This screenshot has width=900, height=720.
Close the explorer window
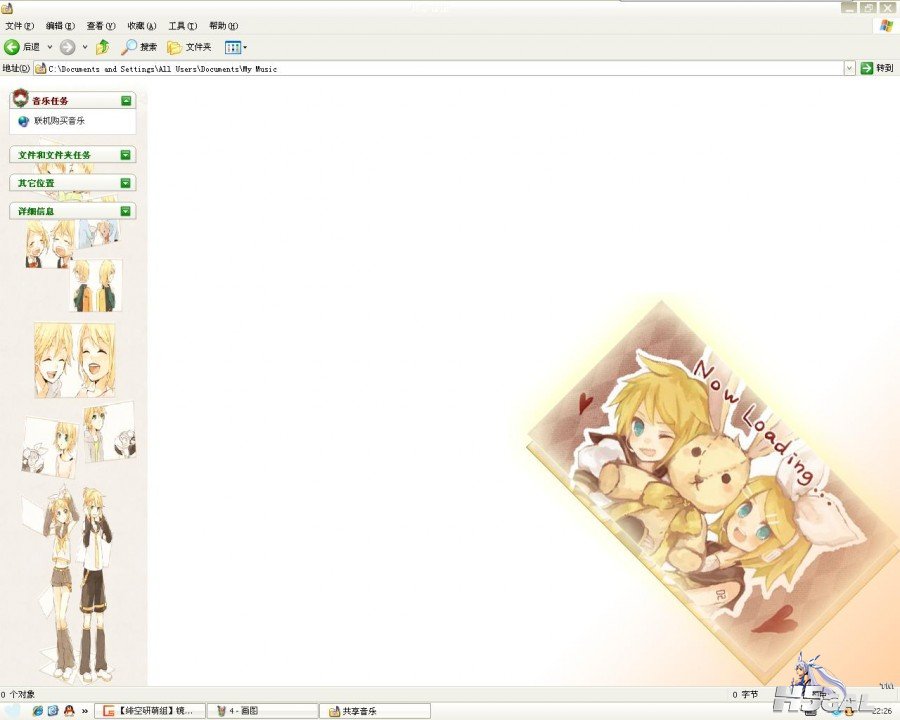pos(887,7)
